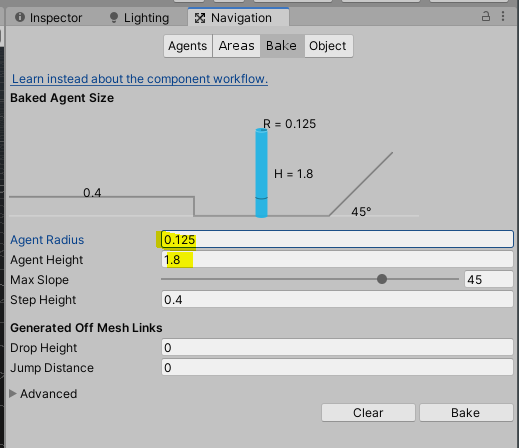Viewport: 519px width, 448px height.
Task: Click the Step Height input field
Action: (x=337, y=299)
